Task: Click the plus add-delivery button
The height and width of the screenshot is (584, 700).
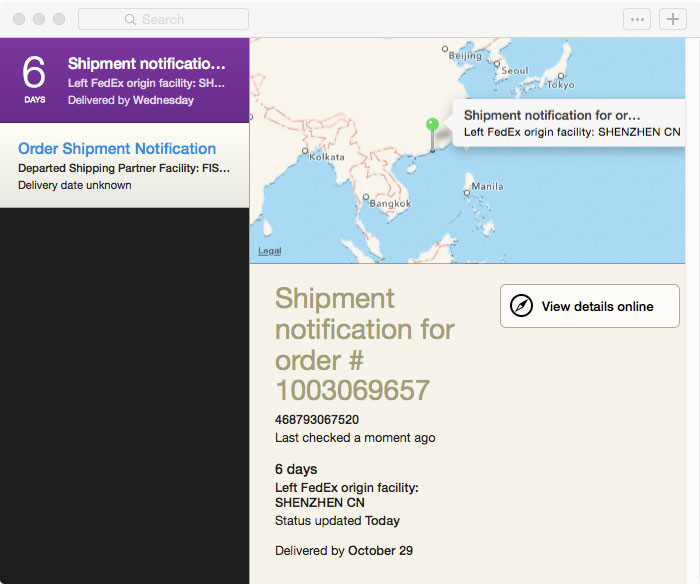Action: click(x=672, y=19)
